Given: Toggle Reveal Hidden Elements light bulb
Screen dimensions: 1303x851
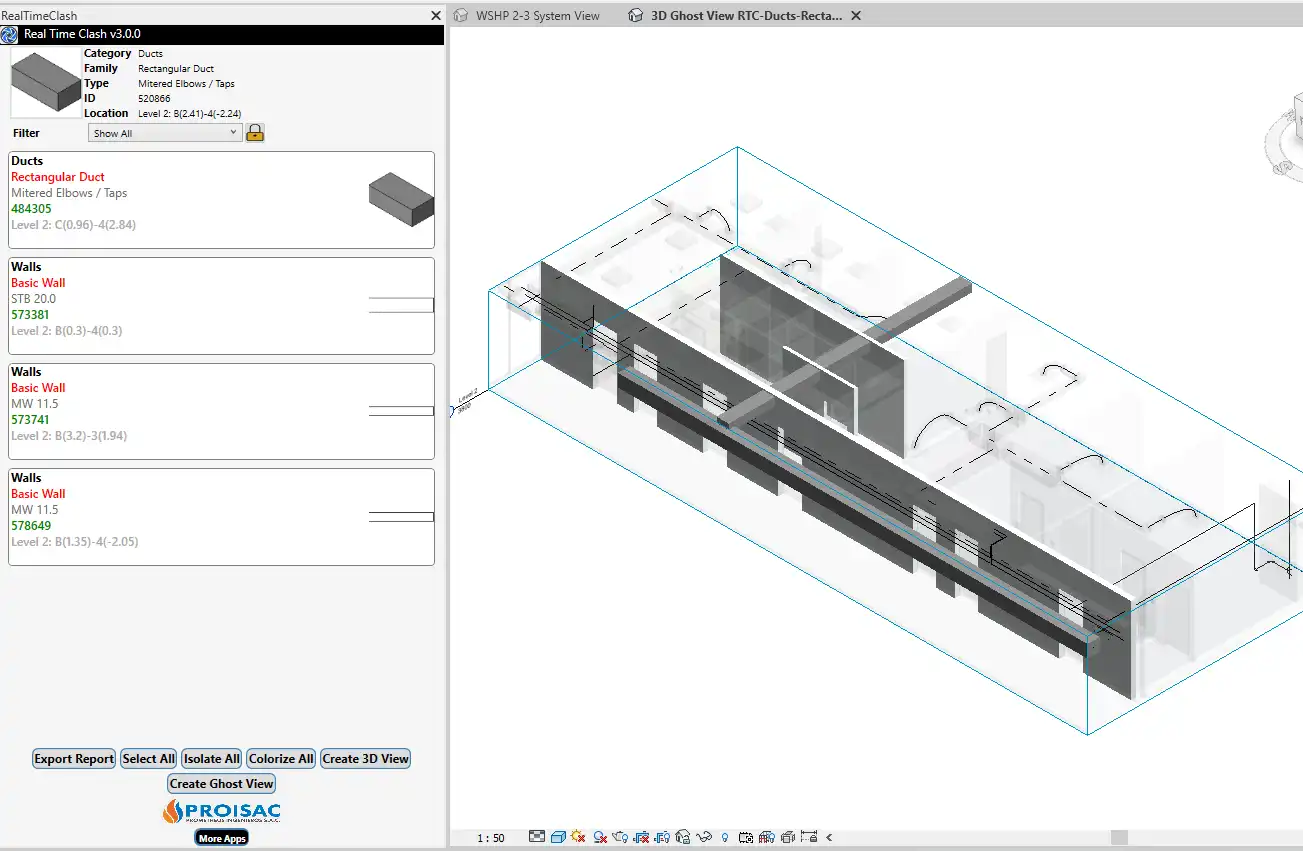Looking at the screenshot, I should click(725, 837).
